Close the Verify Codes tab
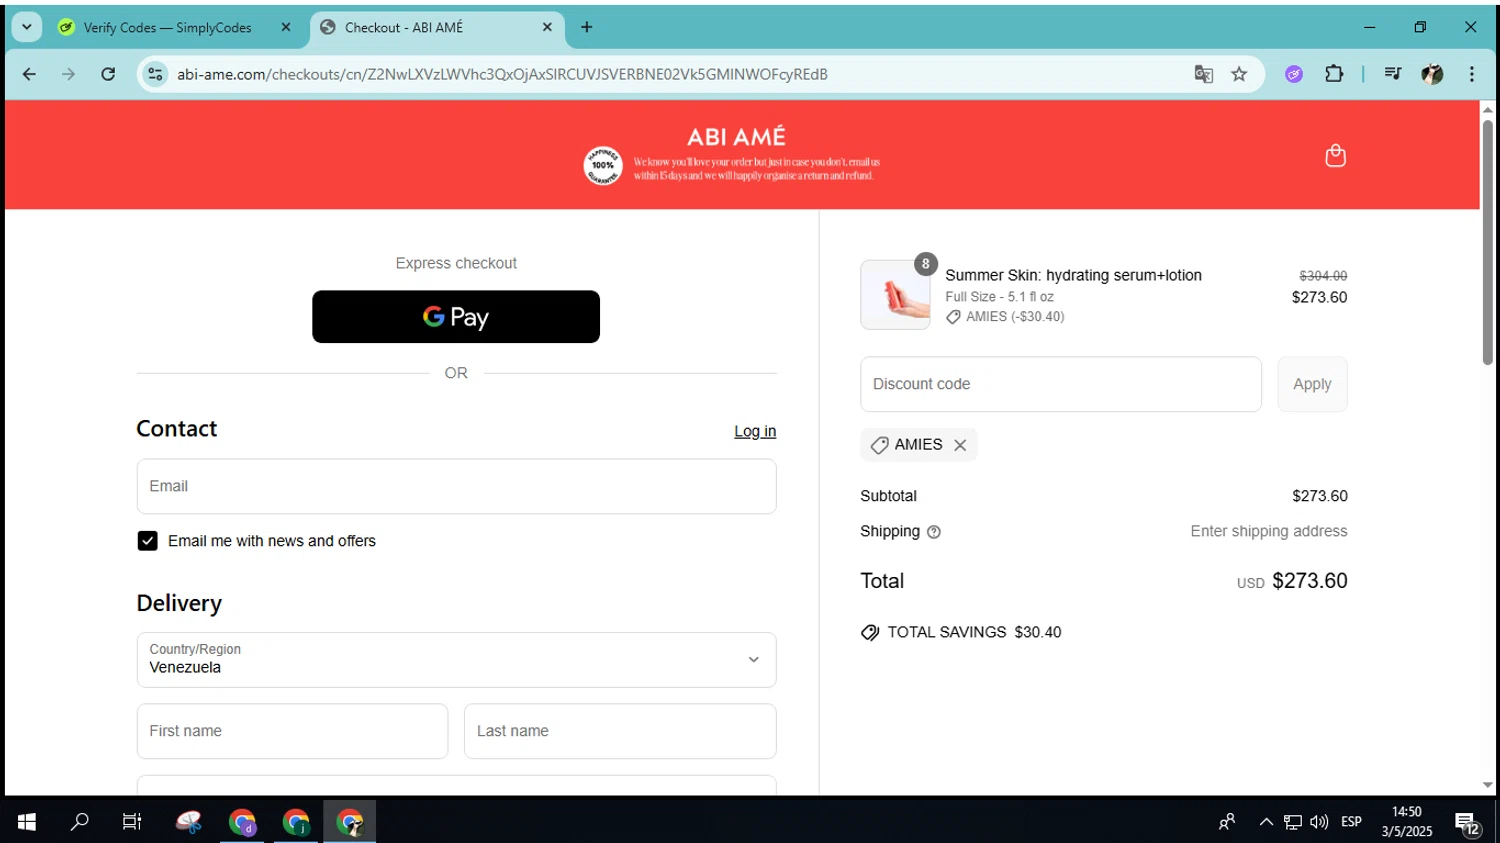1500x843 pixels. tap(286, 27)
